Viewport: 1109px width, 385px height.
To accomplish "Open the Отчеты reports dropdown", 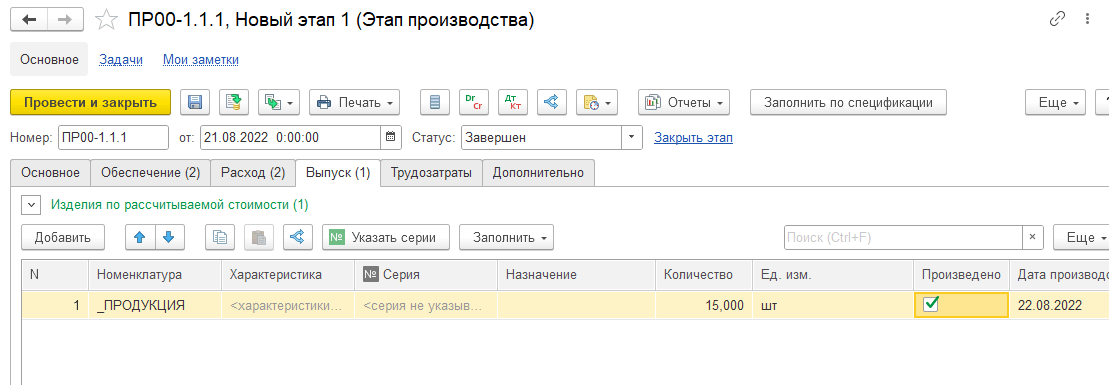I will point(683,103).
